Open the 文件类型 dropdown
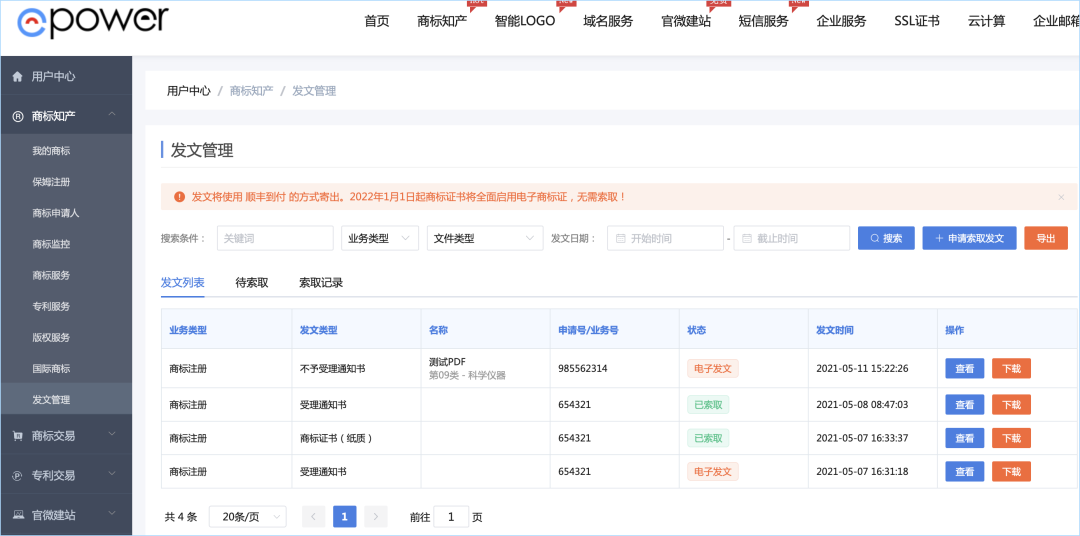The height and width of the screenshot is (536, 1080). pos(485,238)
